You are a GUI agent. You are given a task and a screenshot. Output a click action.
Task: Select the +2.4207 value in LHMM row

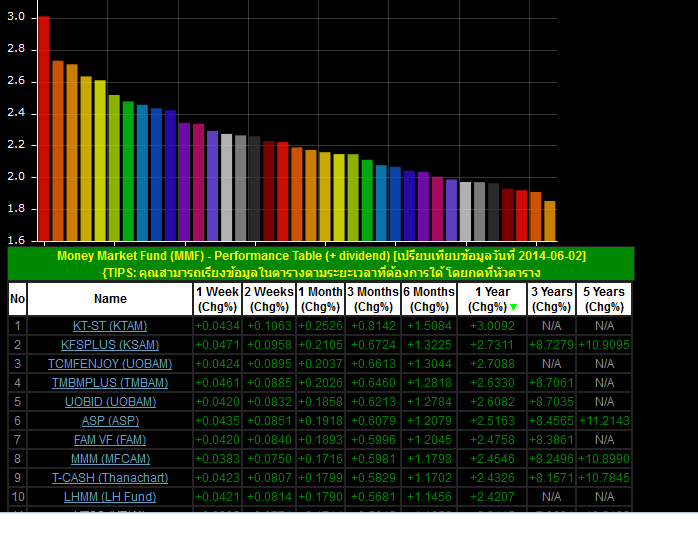pyautogui.click(x=492, y=496)
